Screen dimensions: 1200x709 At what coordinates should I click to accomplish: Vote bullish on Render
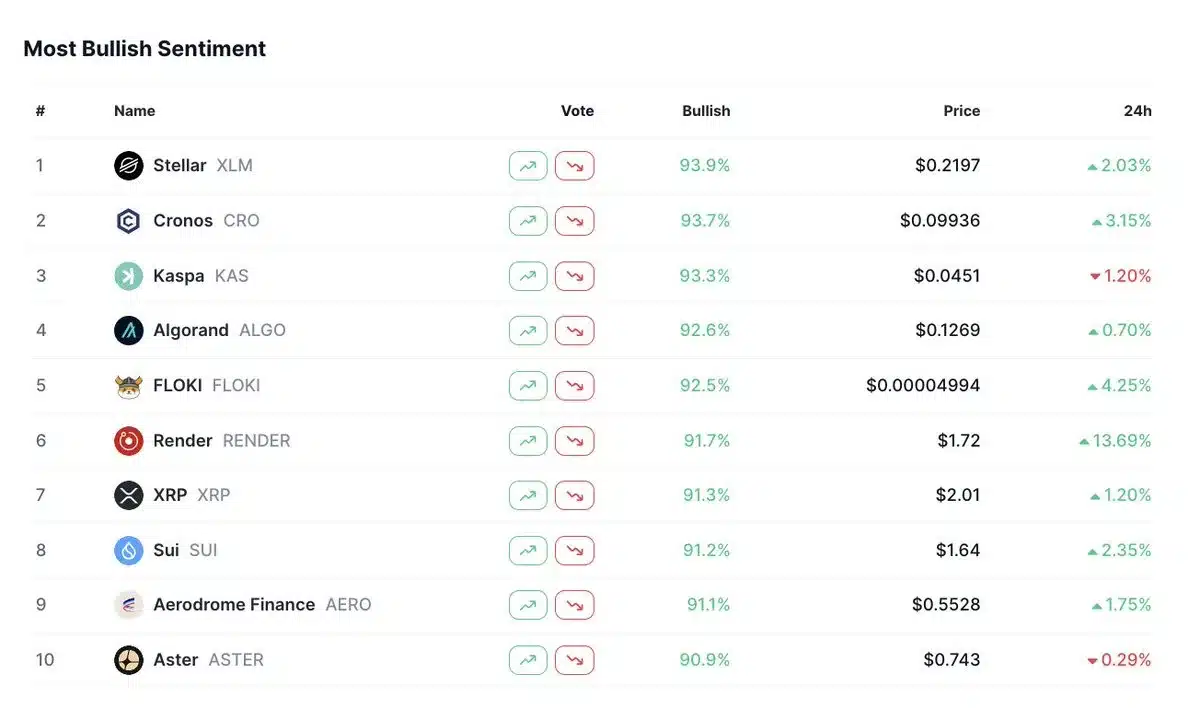tap(527, 440)
